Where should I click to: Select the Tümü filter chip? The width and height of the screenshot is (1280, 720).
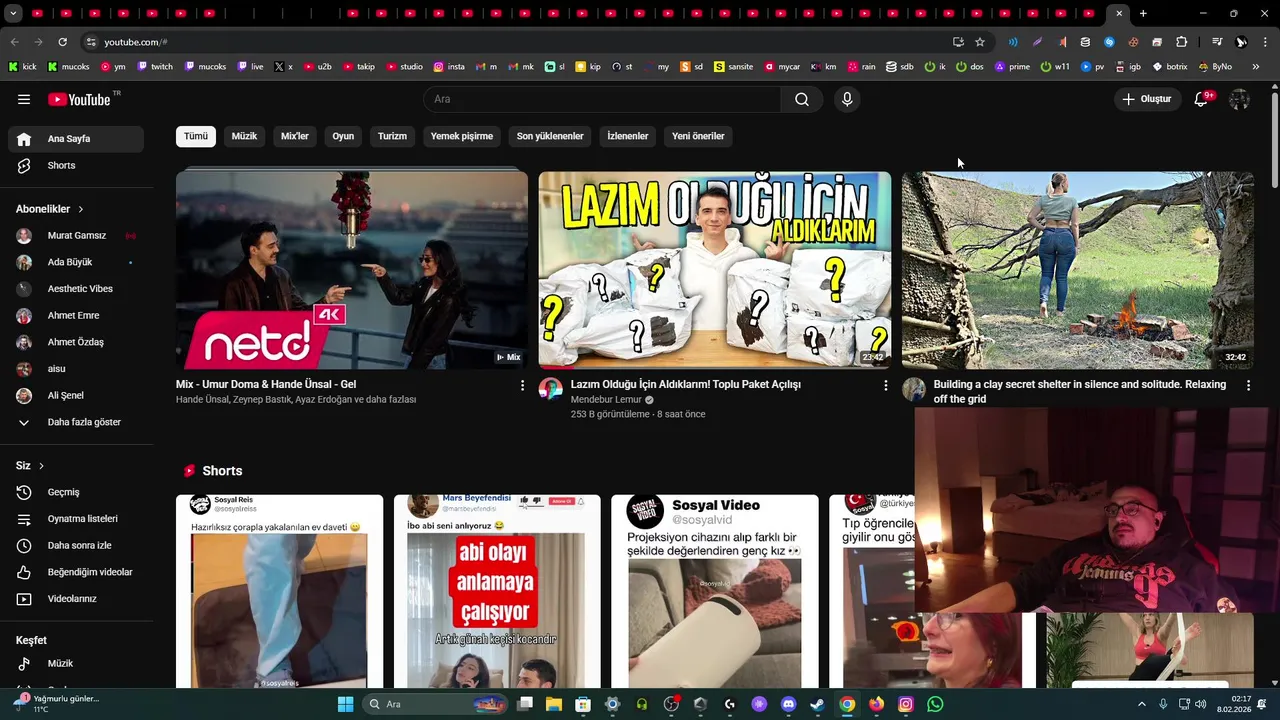(x=196, y=136)
